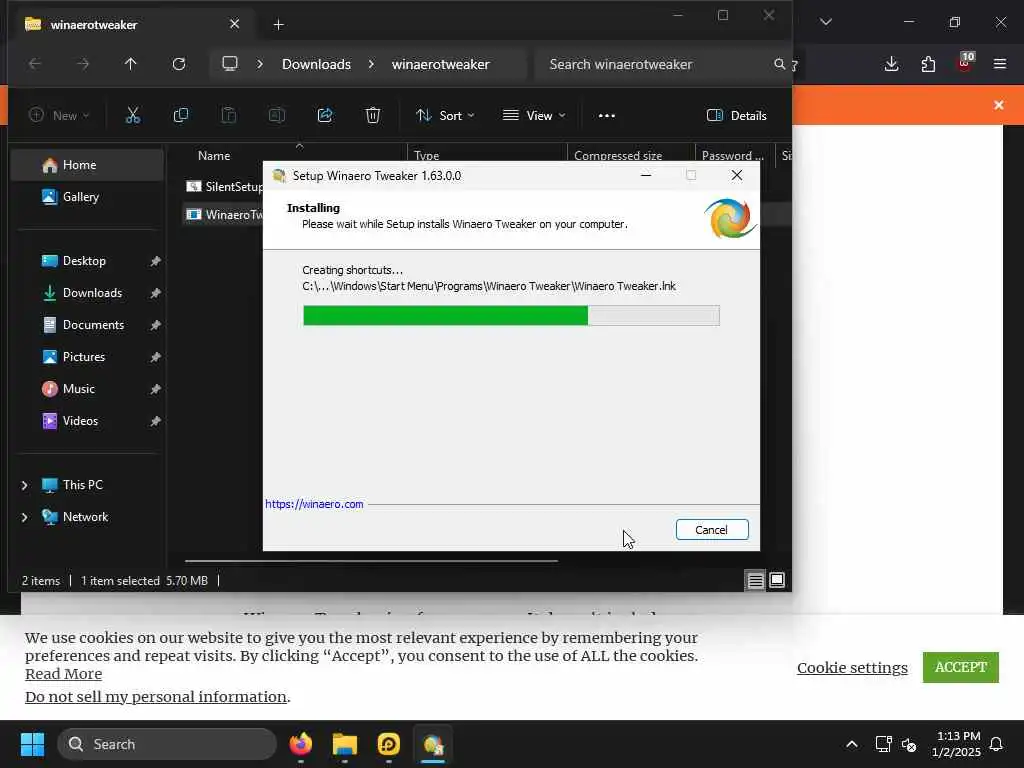Click the Delete trash icon in Explorer
The image size is (1024, 768).
pyautogui.click(x=373, y=116)
